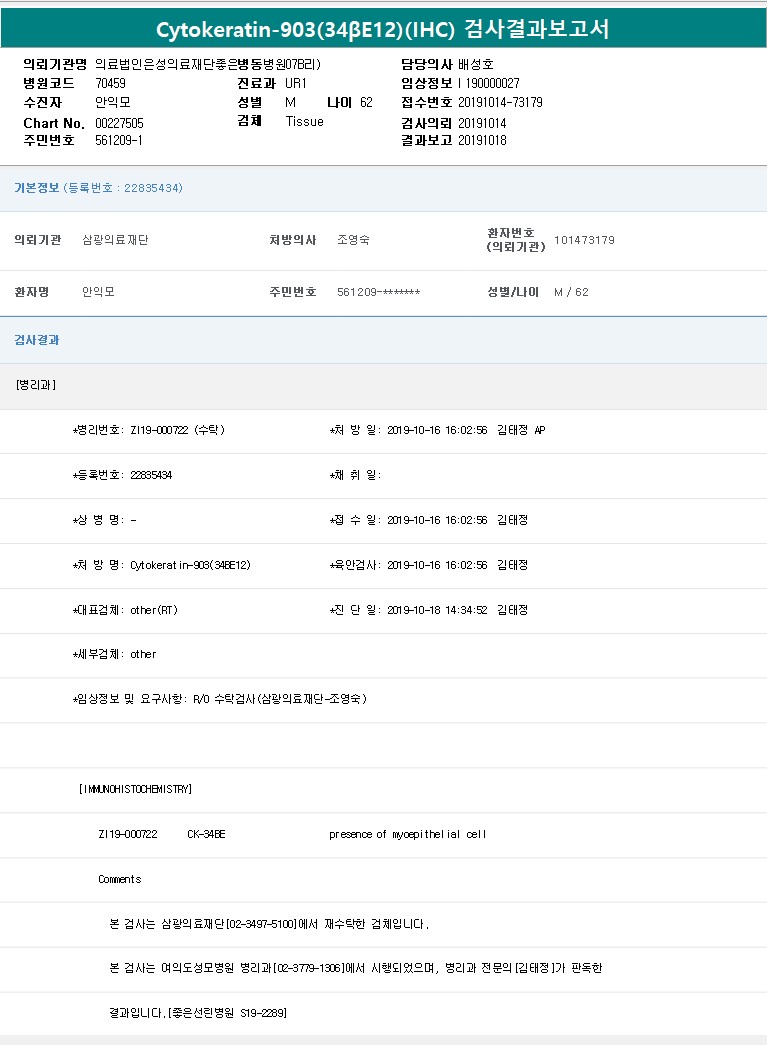The image size is (767, 1045).
Task: Select the 진단일 2019-10-18 14:34:52 timestamp
Action: 436,610
